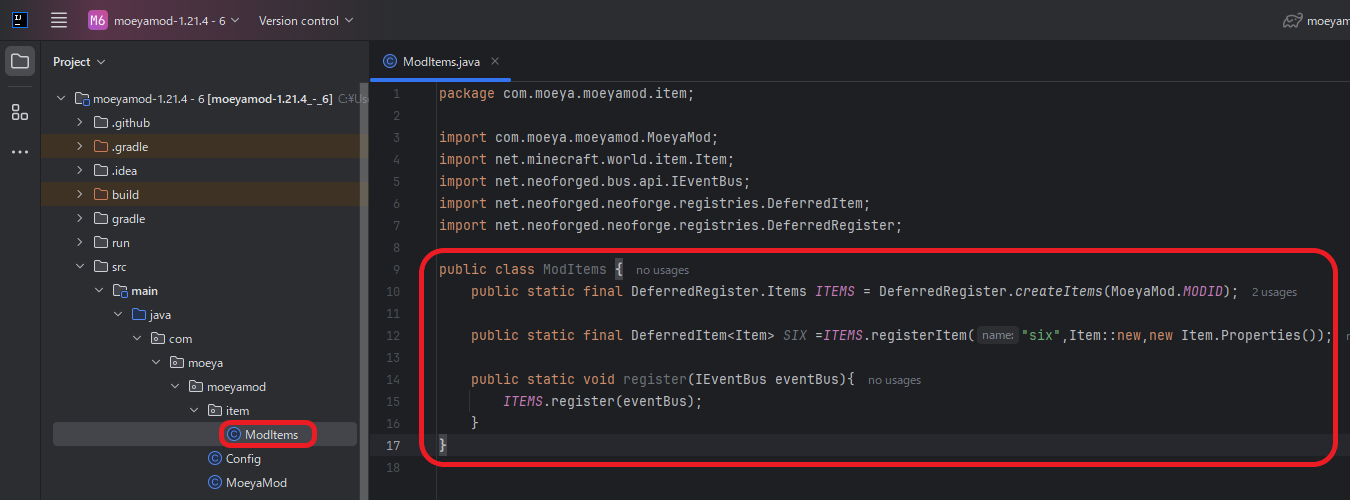Click the java source folder icon
The height and width of the screenshot is (500, 1350).
click(x=138, y=315)
